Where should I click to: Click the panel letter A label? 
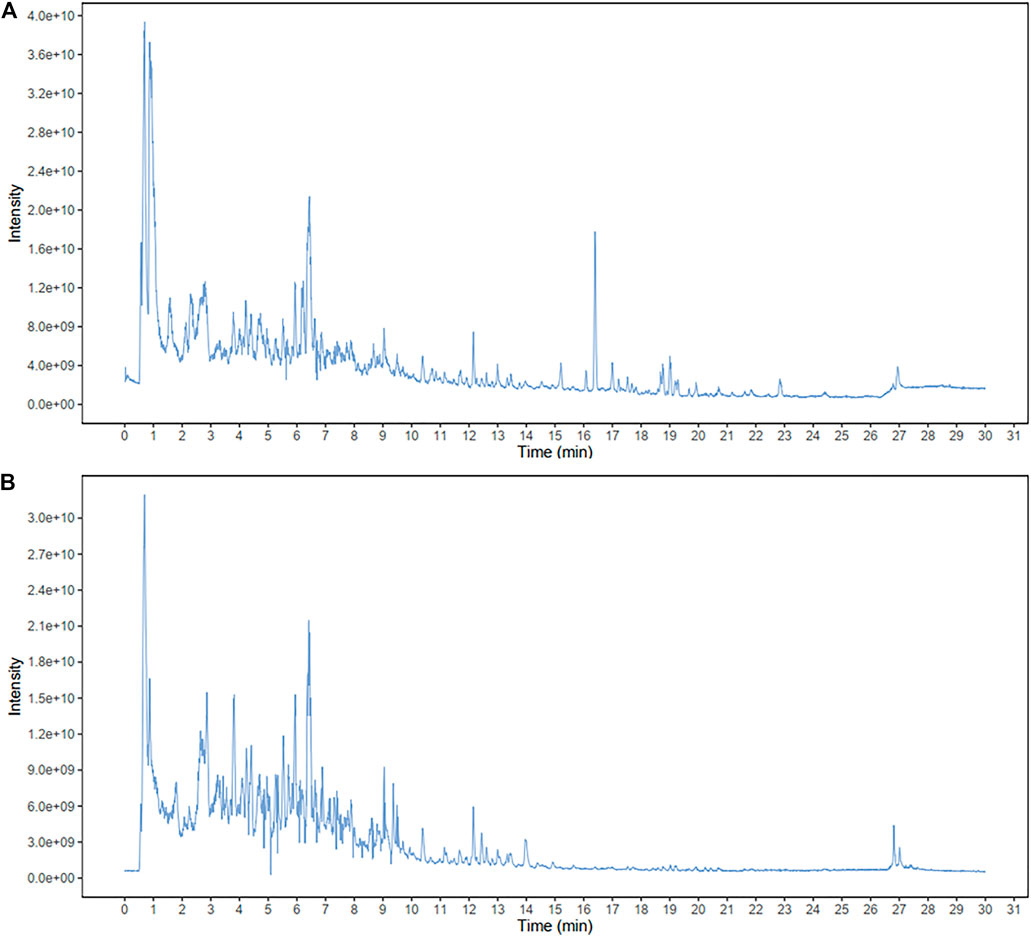pyautogui.click(x=9, y=11)
